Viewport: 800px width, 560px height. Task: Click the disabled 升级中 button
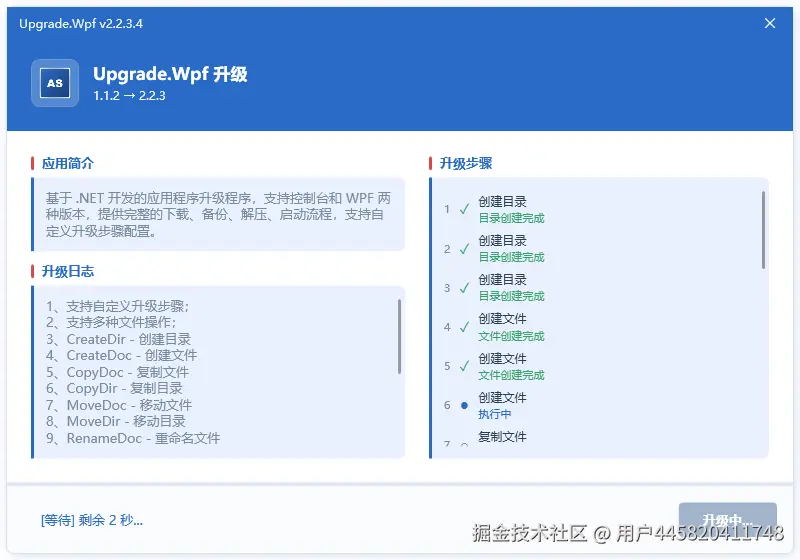pyautogui.click(x=728, y=520)
